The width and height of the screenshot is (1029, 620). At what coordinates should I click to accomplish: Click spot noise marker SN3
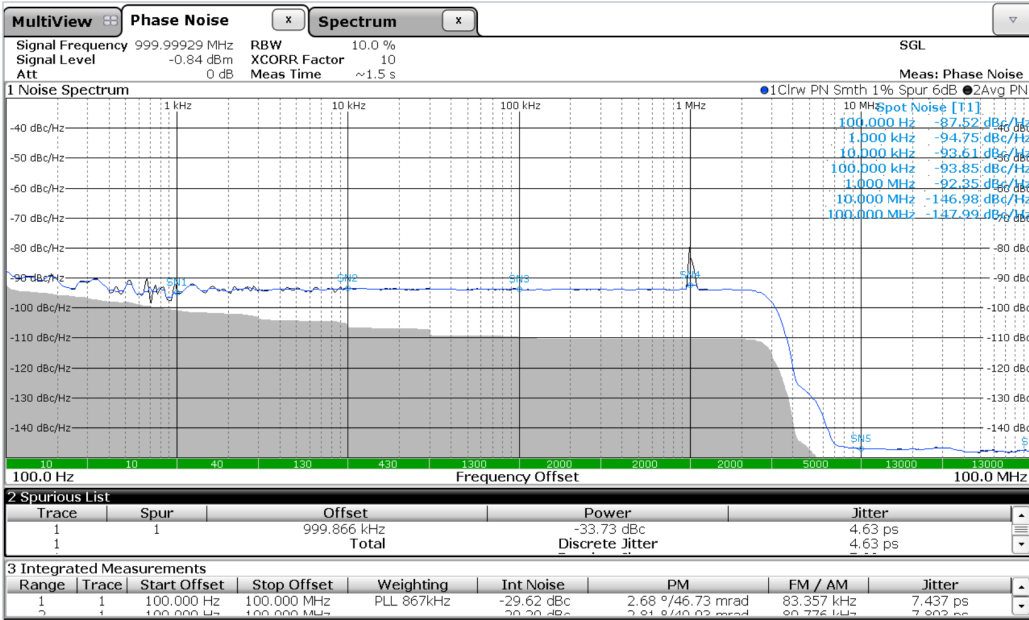(x=519, y=279)
